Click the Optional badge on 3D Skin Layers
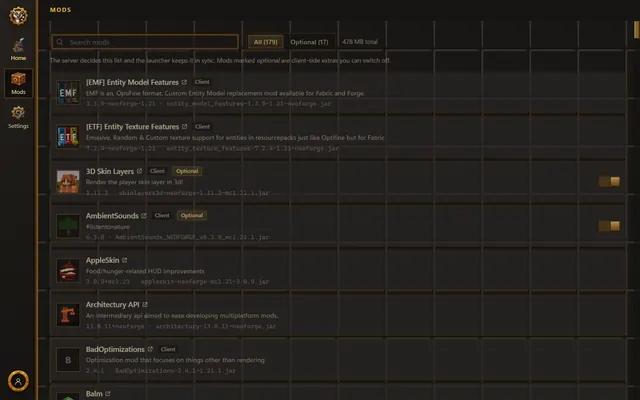The image size is (640, 400). click(187, 171)
